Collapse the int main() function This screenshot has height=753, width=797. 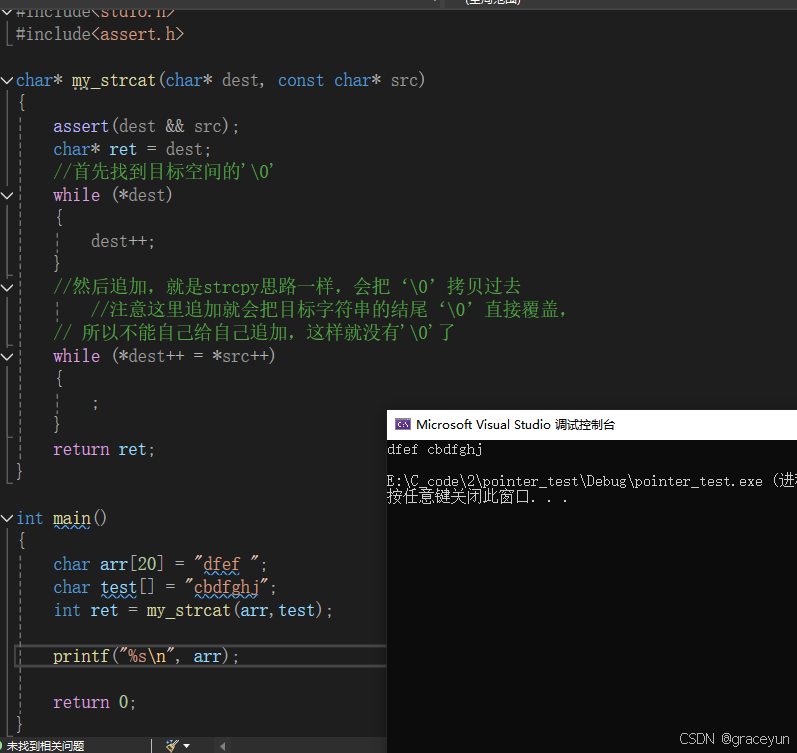[7, 518]
